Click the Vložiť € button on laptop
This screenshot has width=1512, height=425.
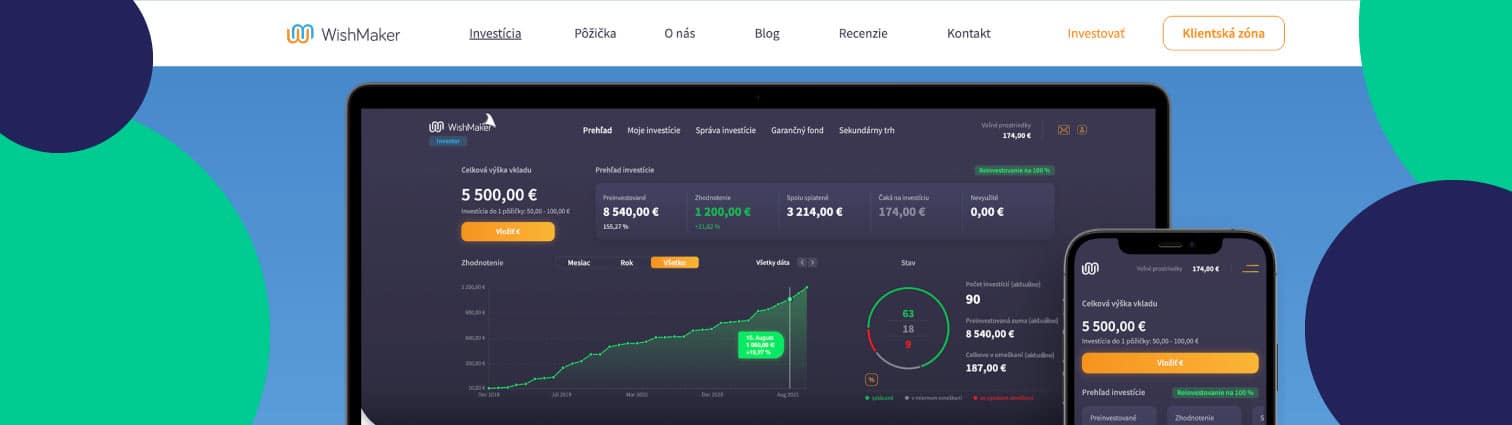508,232
